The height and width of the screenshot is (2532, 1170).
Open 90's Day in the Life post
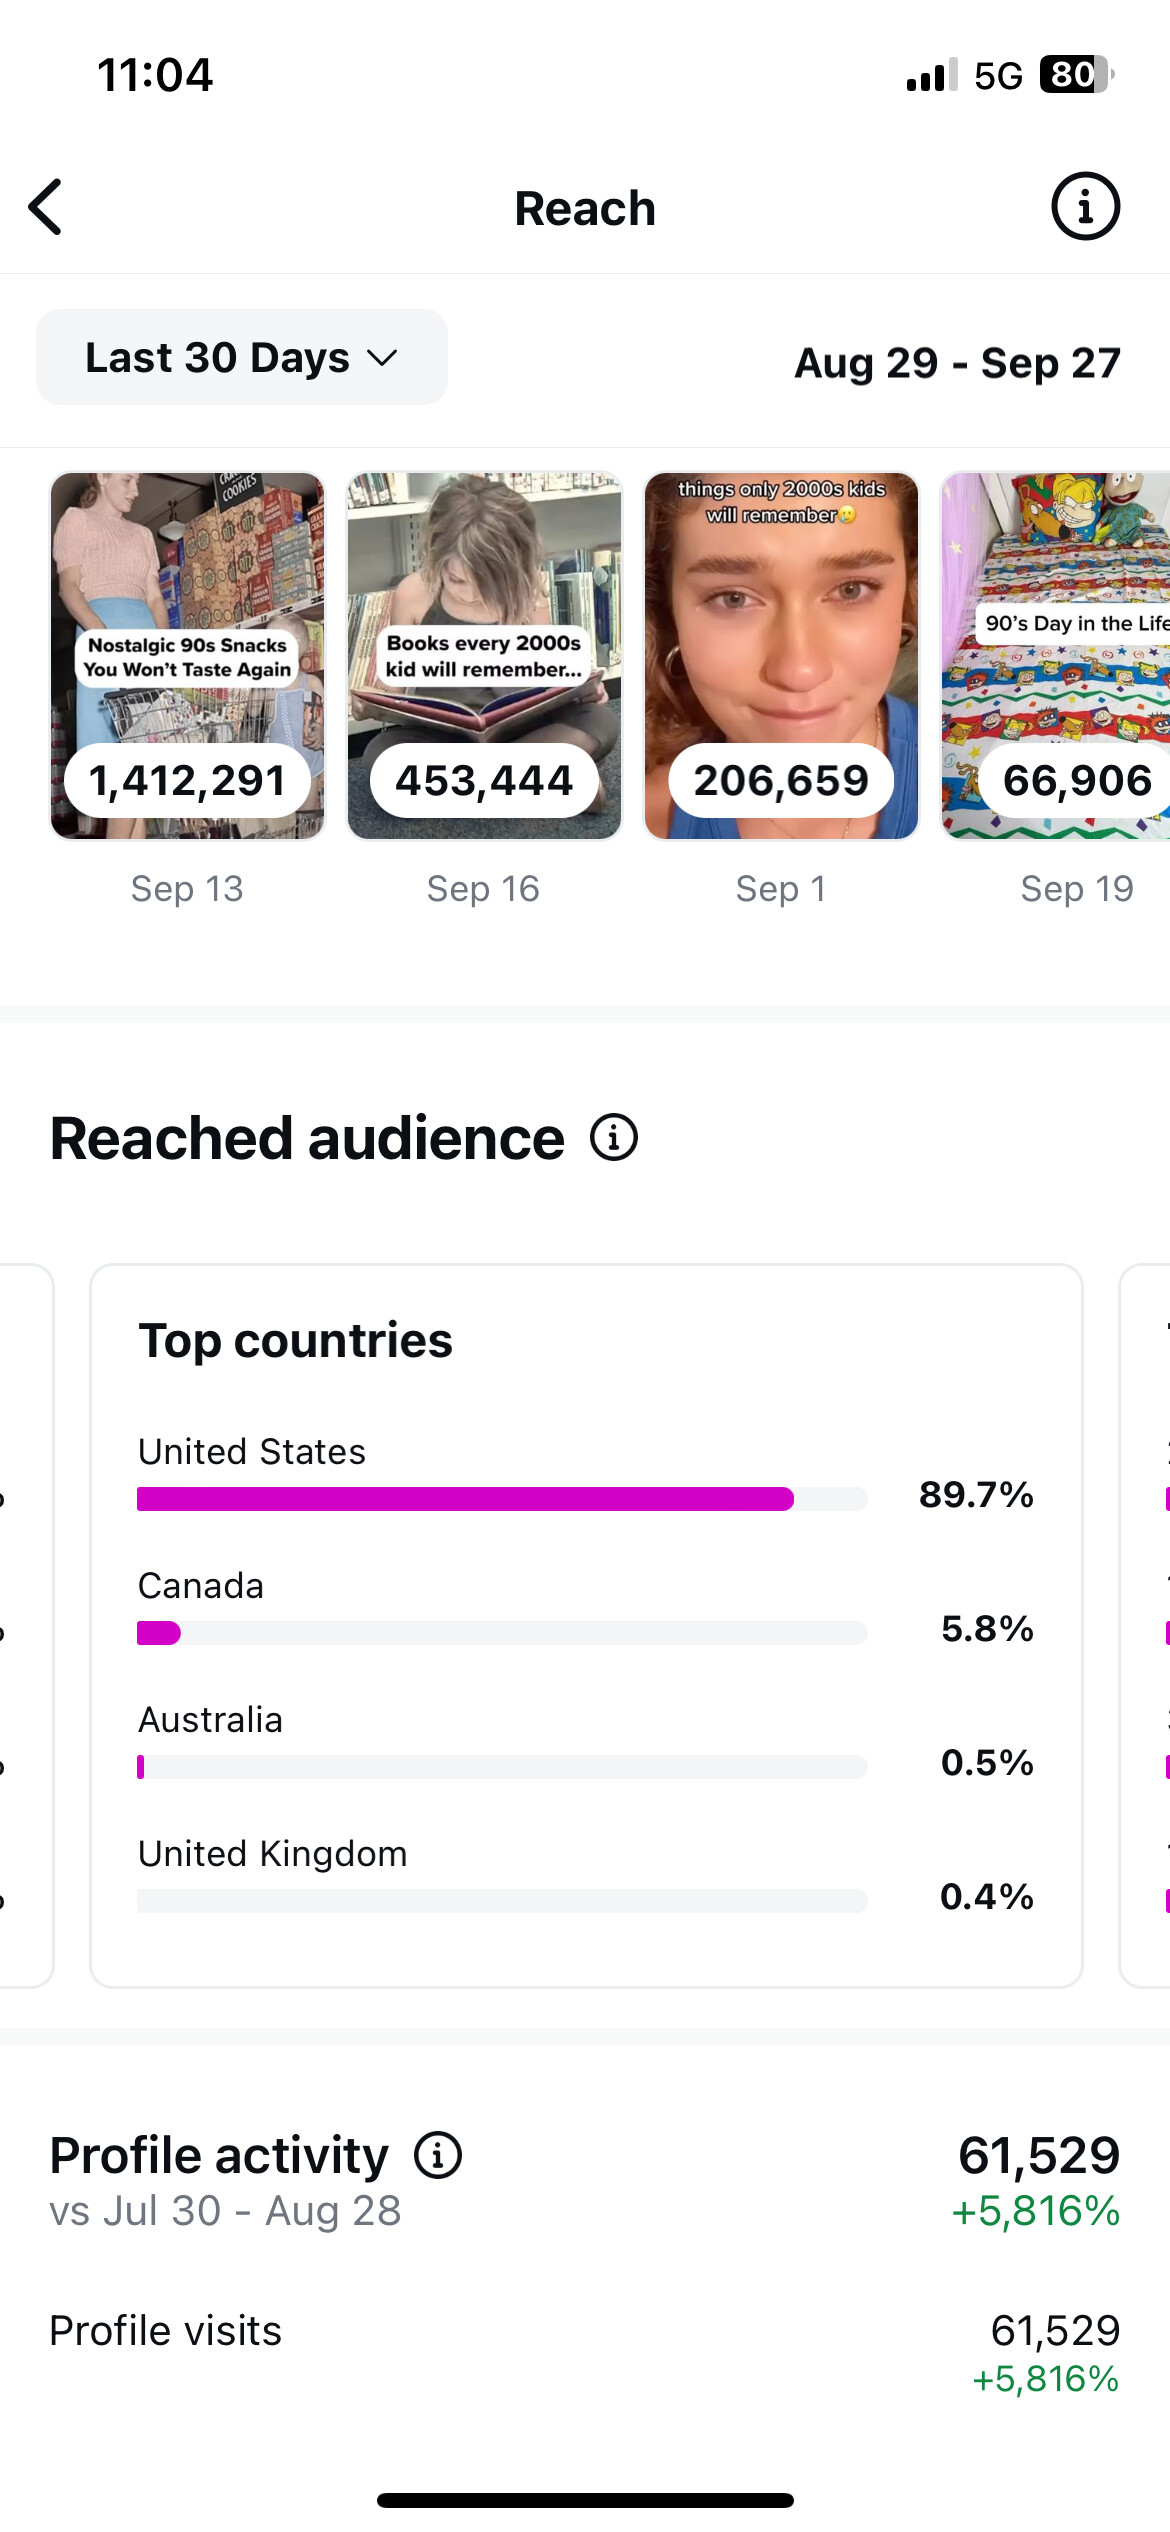1055,656
